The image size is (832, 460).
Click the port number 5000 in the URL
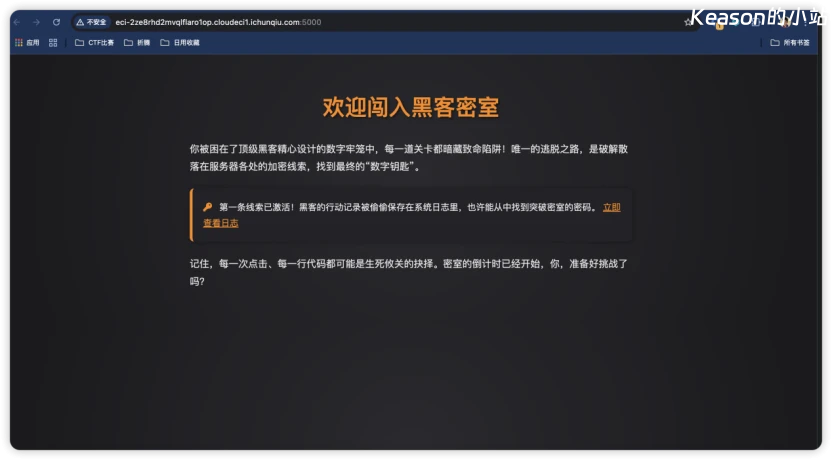[x=312, y=22]
